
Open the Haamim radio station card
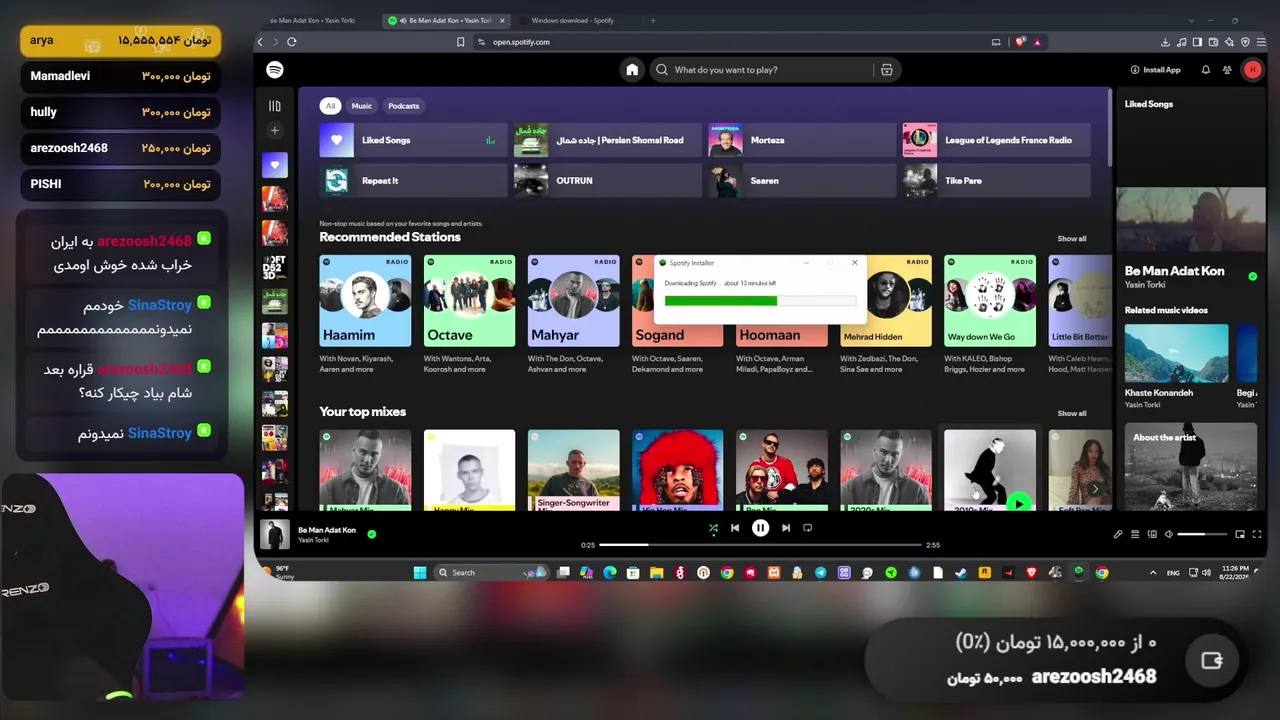pos(365,314)
